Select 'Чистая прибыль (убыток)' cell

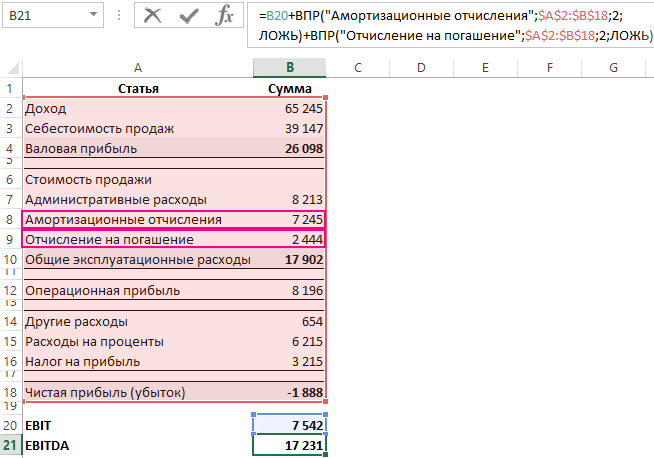click(x=138, y=392)
